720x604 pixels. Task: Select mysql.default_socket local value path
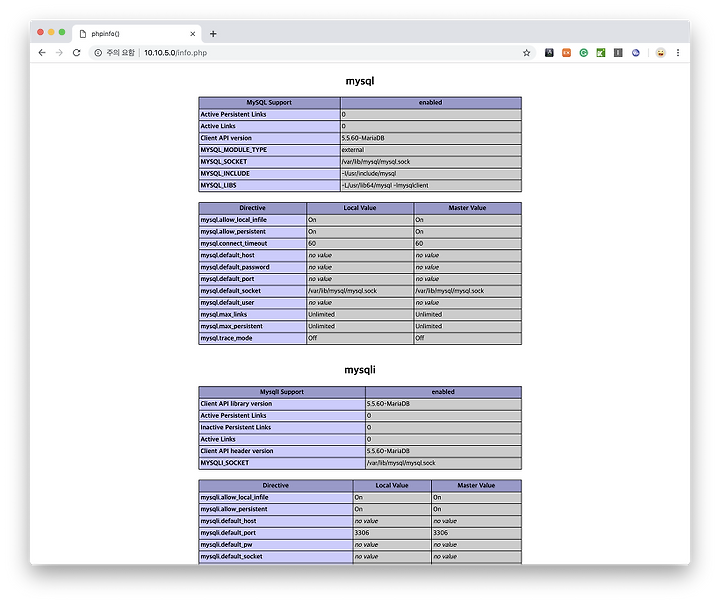[343, 291]
